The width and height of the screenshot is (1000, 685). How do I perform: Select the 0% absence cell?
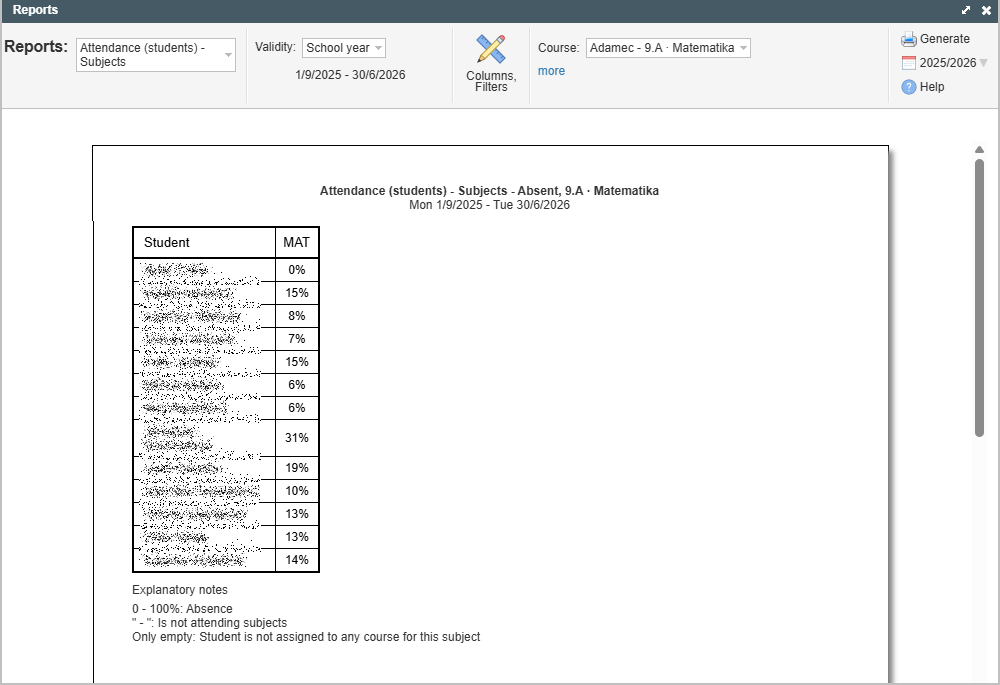click(297, 270)
